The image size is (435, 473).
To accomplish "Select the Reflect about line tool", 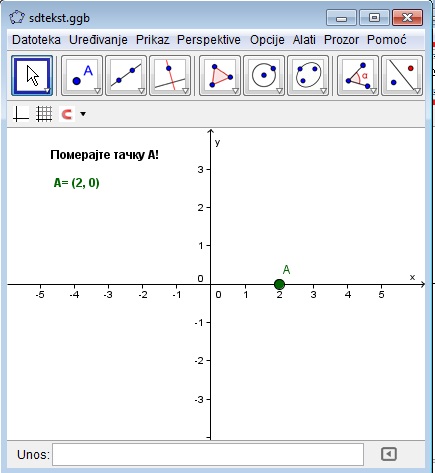I will 402,76.
